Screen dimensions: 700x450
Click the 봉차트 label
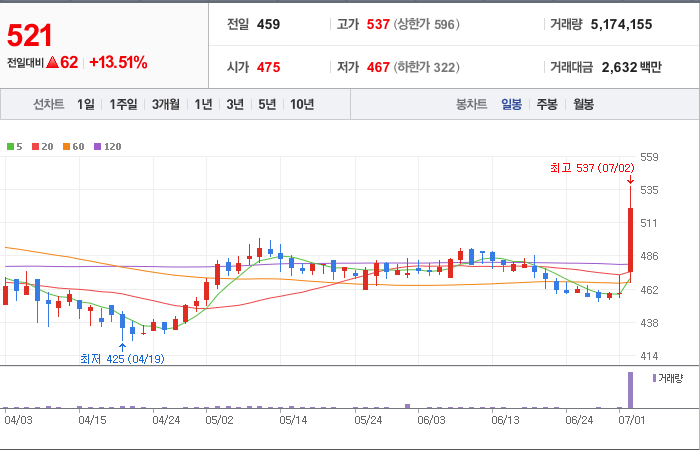click(x=471, y=104)
